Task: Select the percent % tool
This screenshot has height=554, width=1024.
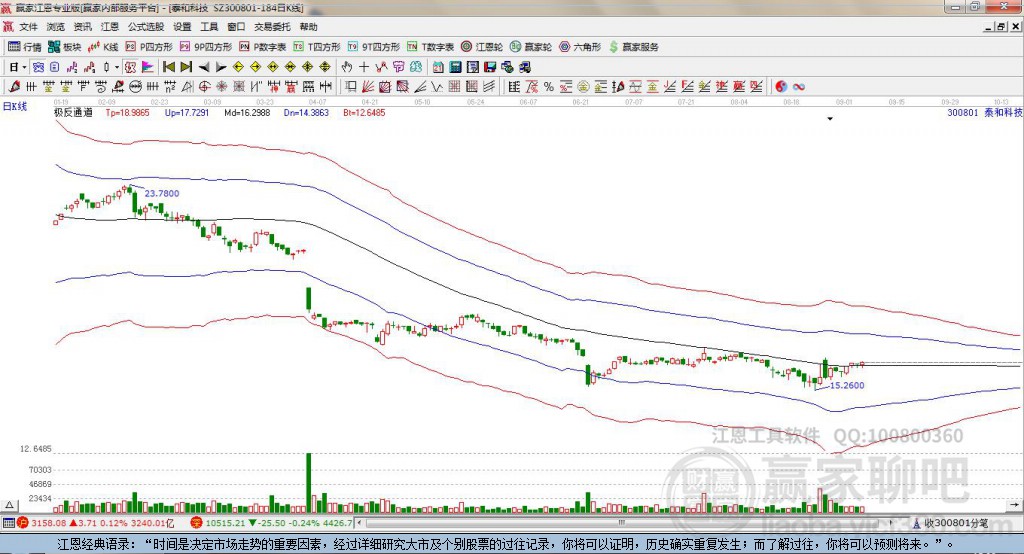Action: (x=549, y=87)
